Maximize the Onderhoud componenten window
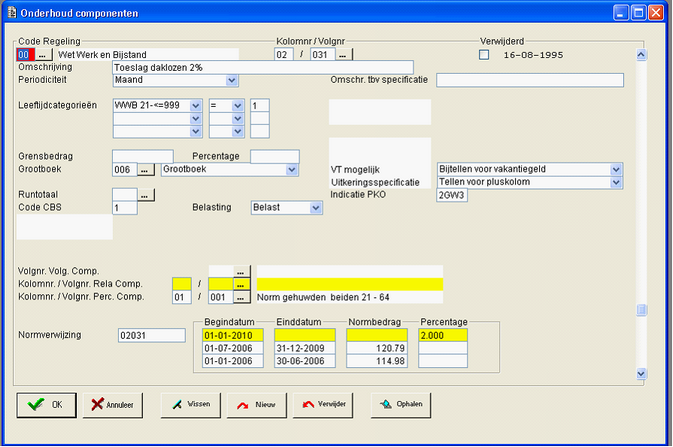 pos(639,13)
